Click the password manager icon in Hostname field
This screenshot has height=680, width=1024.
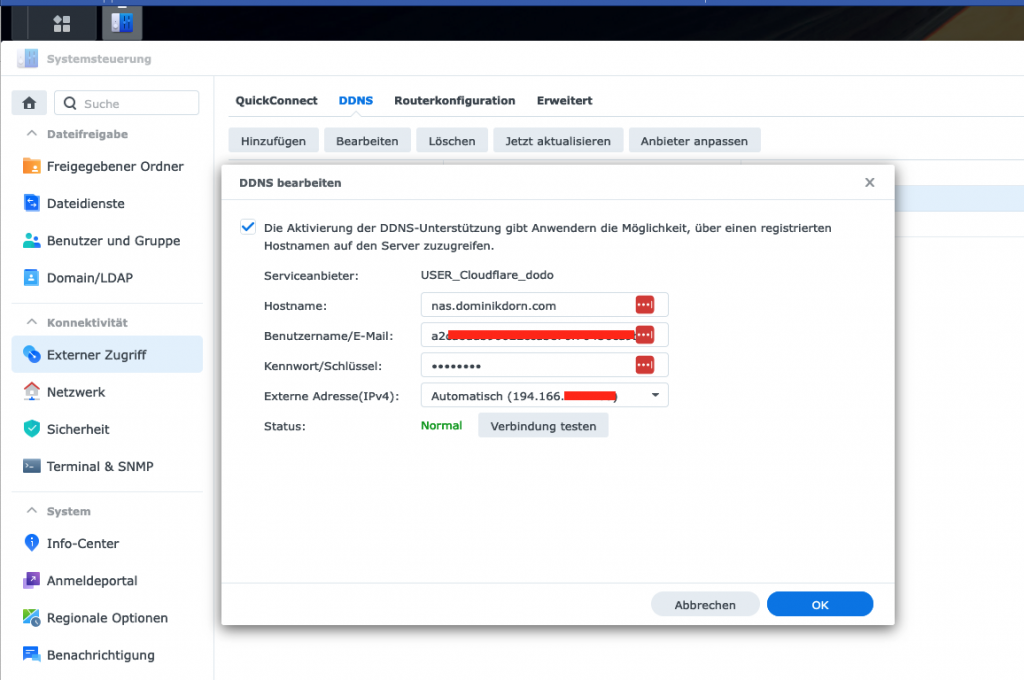645,305
